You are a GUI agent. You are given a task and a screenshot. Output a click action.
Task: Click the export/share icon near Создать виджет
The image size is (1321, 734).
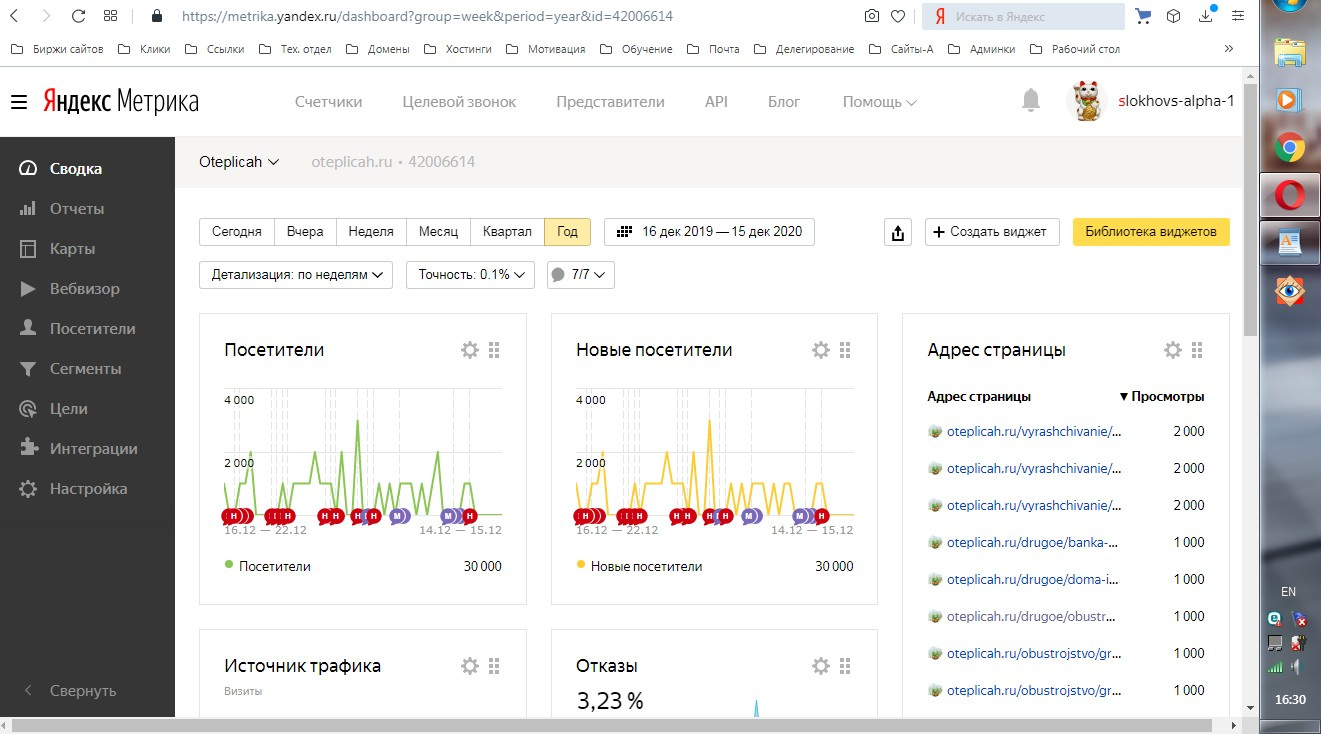pyautogui.click(x=897, y=232)
